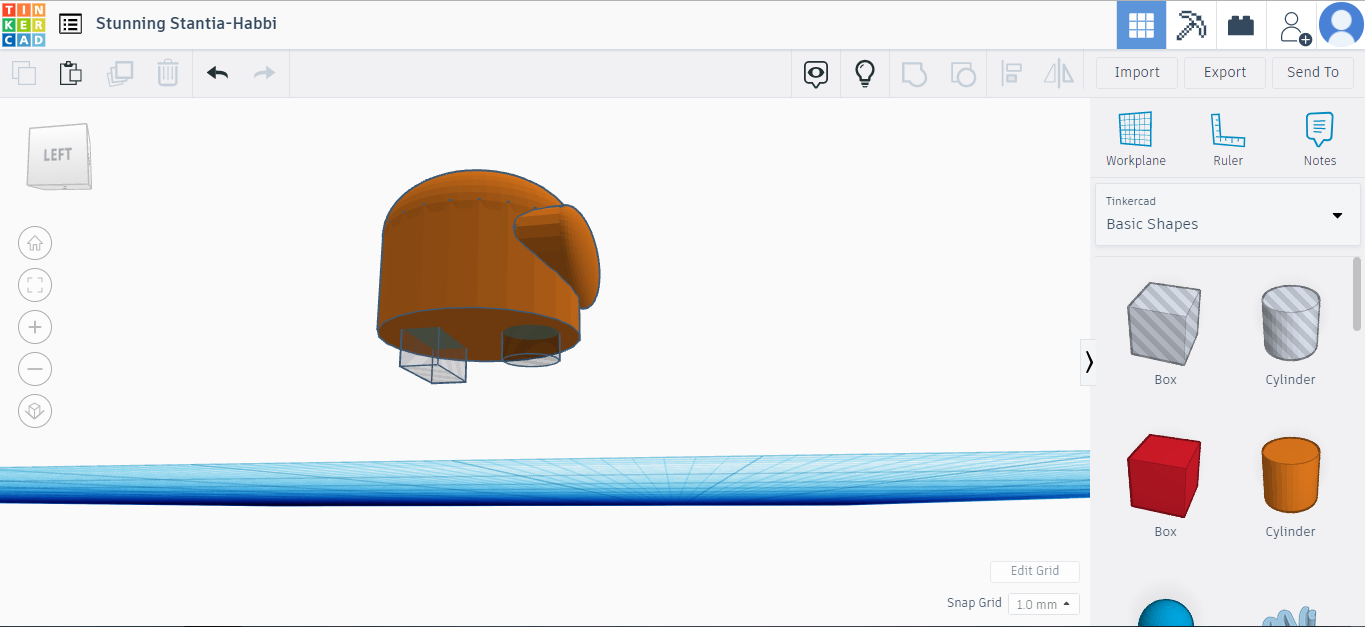Select the Workplane tool

coord(1136,139)
